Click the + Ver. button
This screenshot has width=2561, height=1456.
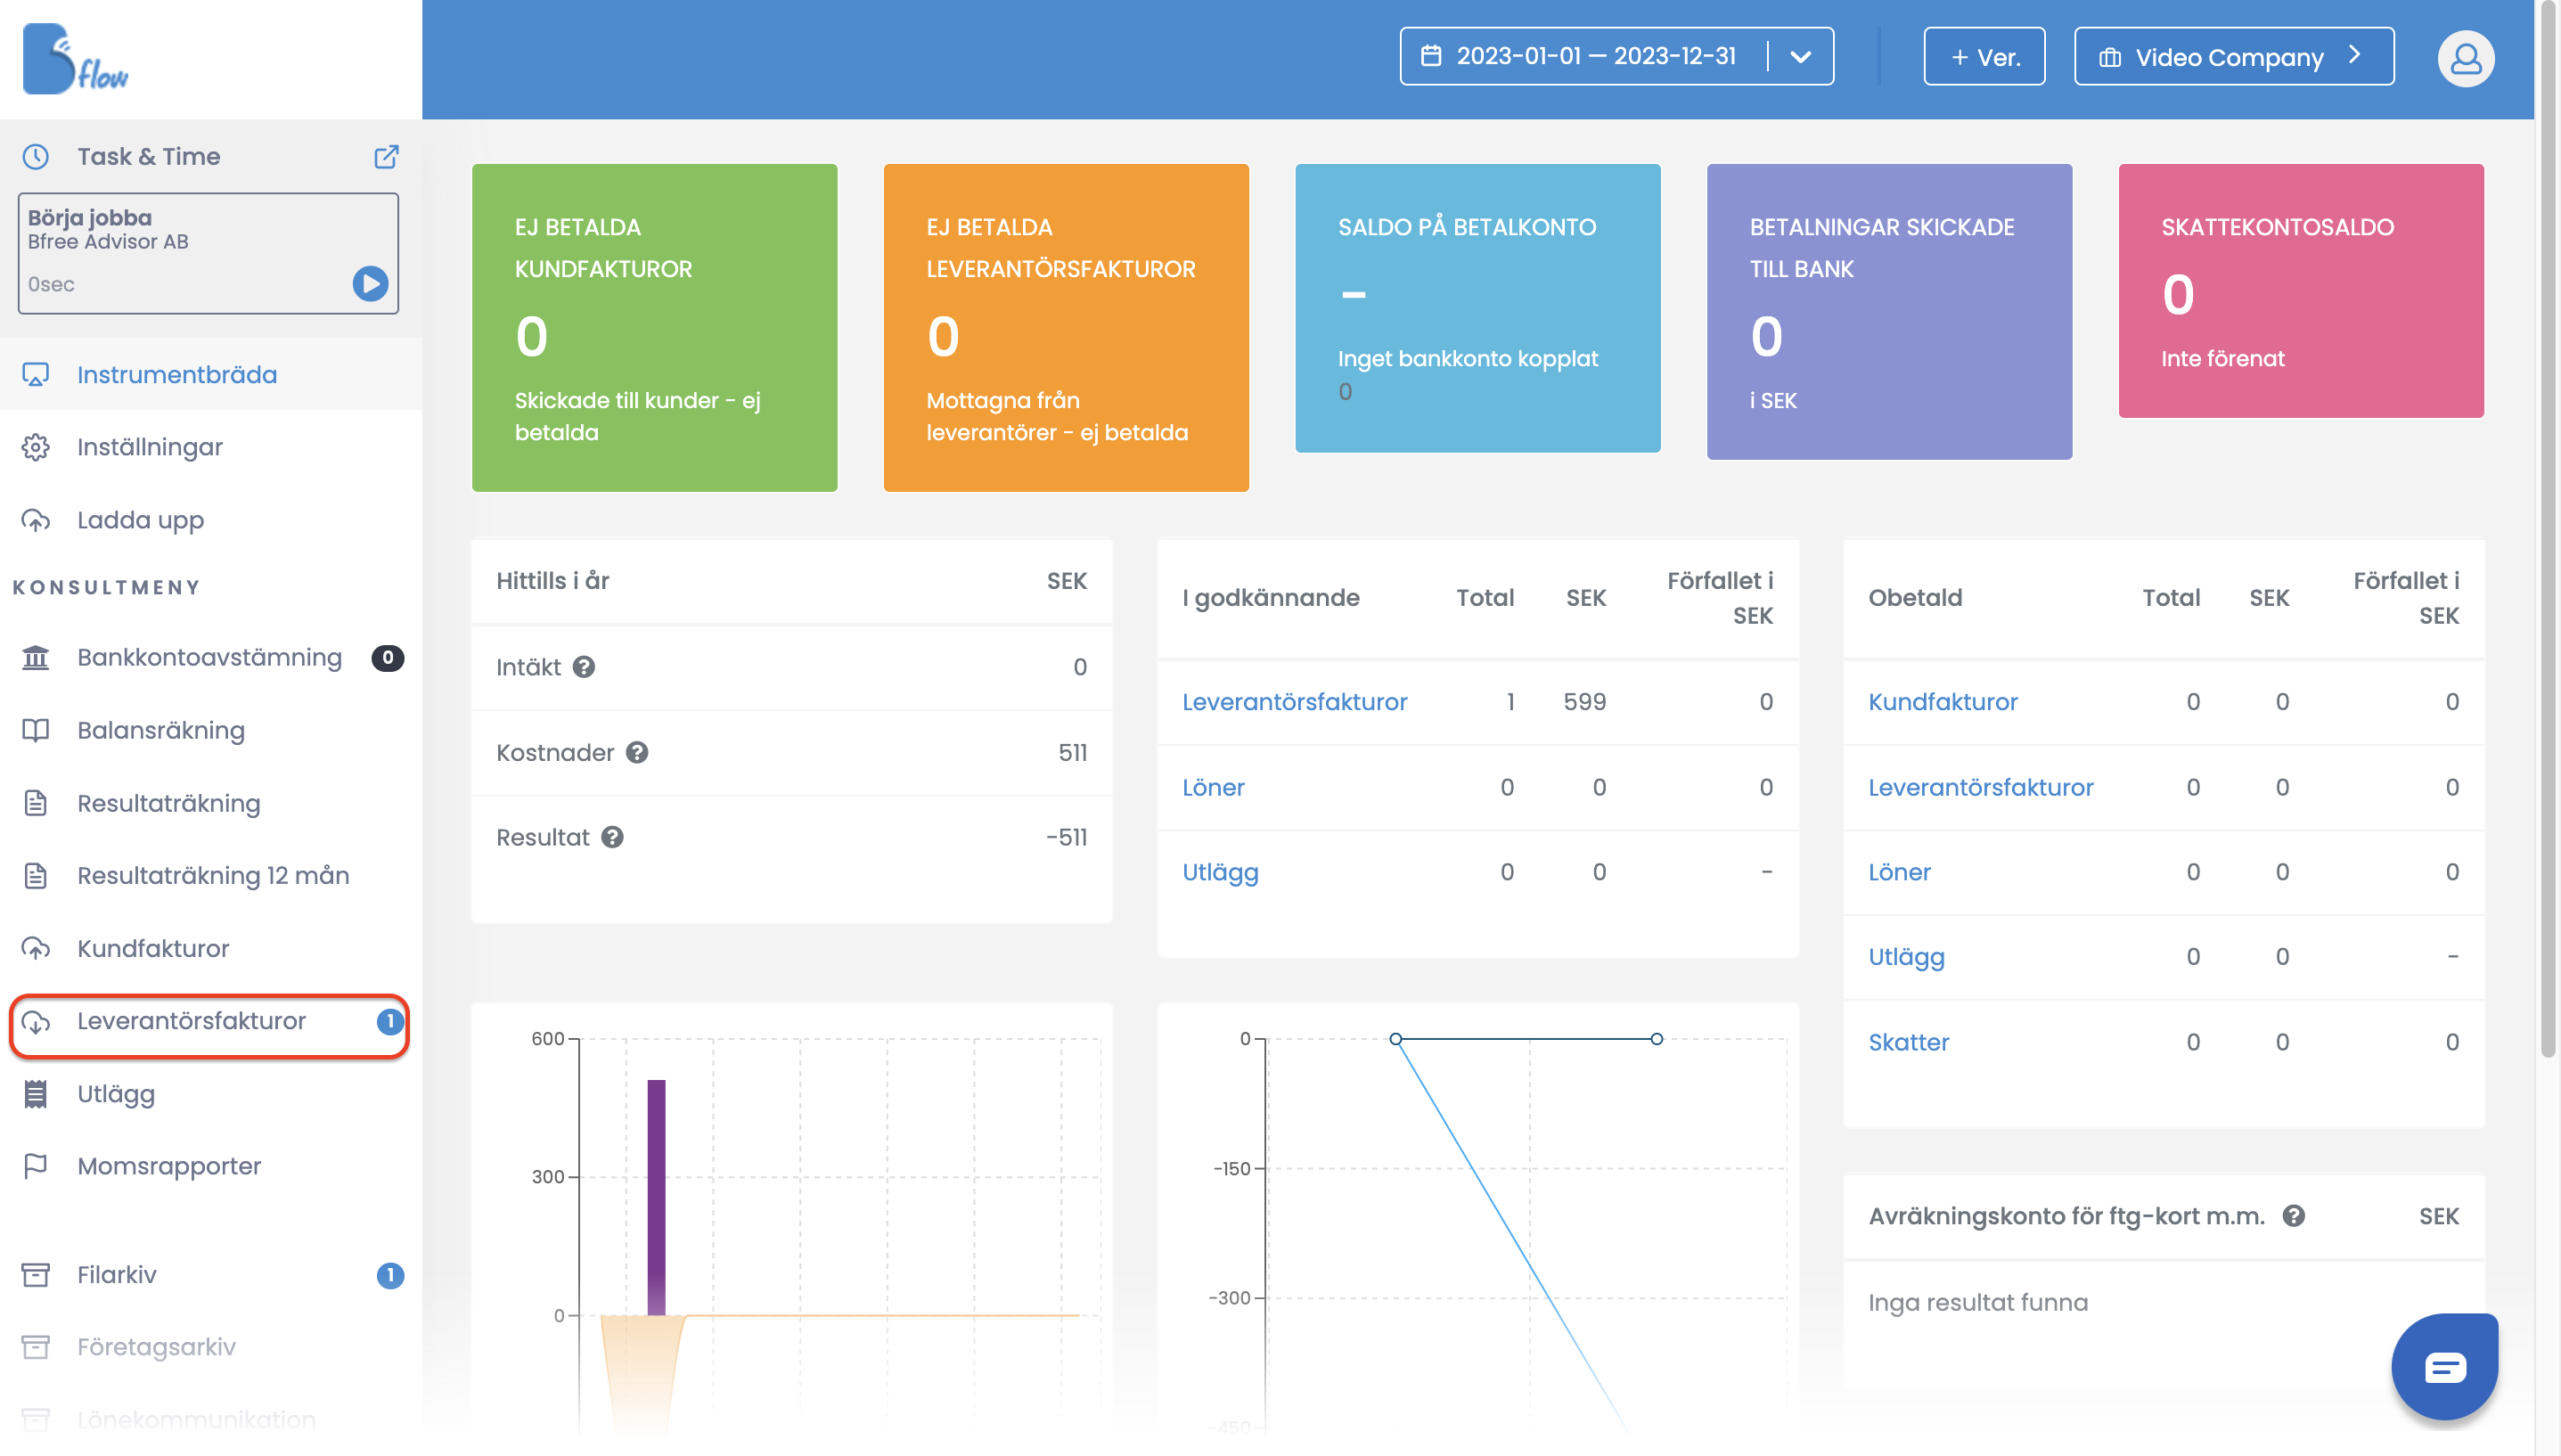coord(1984,57)
